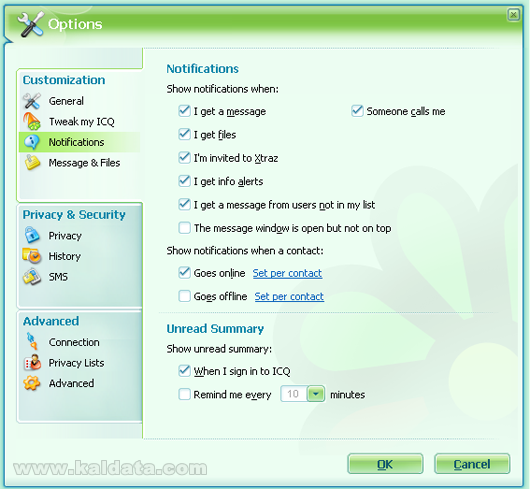Go to Privacy settings

click(x=65, y=236)
